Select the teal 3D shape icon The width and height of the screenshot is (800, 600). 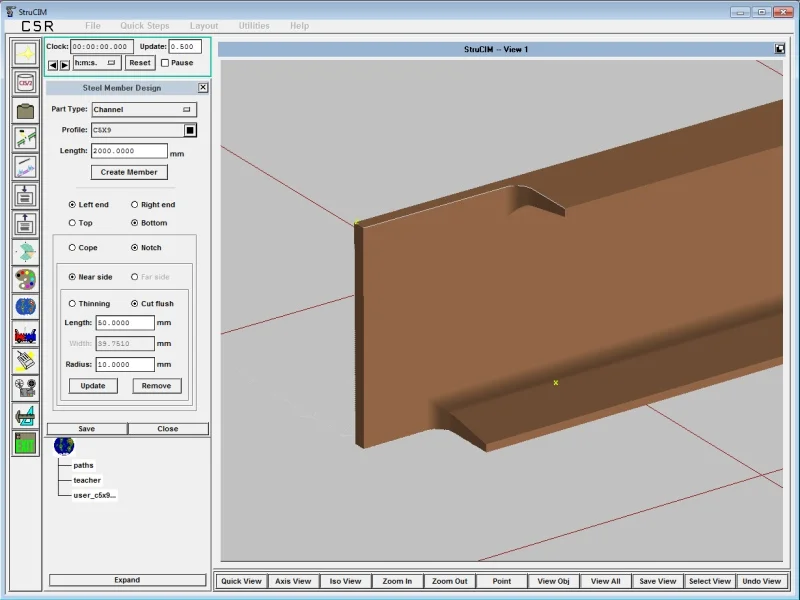[25, 252]
